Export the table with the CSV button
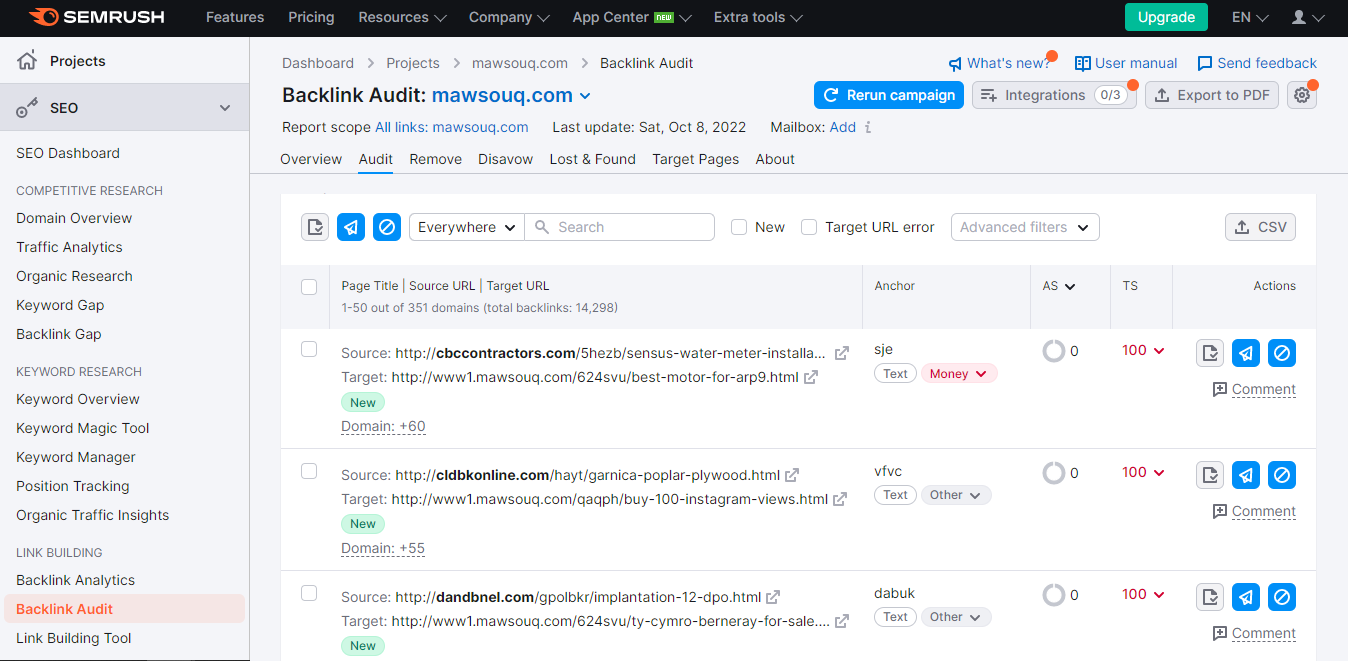 tap(1260, 227)
